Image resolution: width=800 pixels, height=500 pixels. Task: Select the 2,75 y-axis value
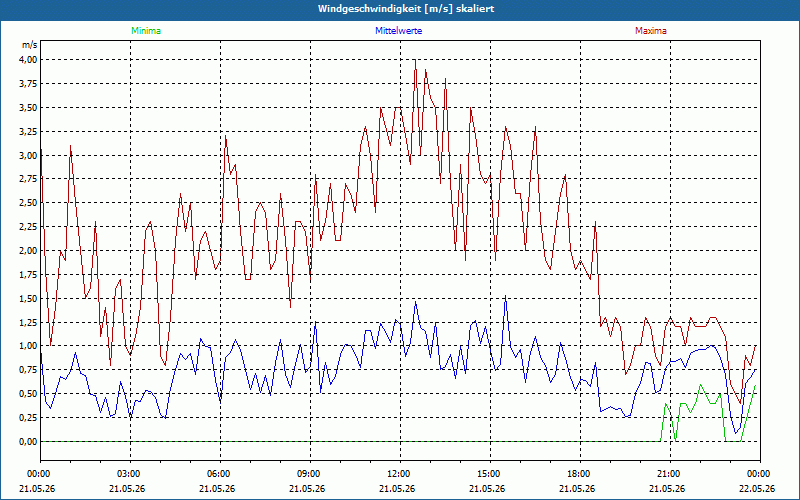tap(28, 179)
